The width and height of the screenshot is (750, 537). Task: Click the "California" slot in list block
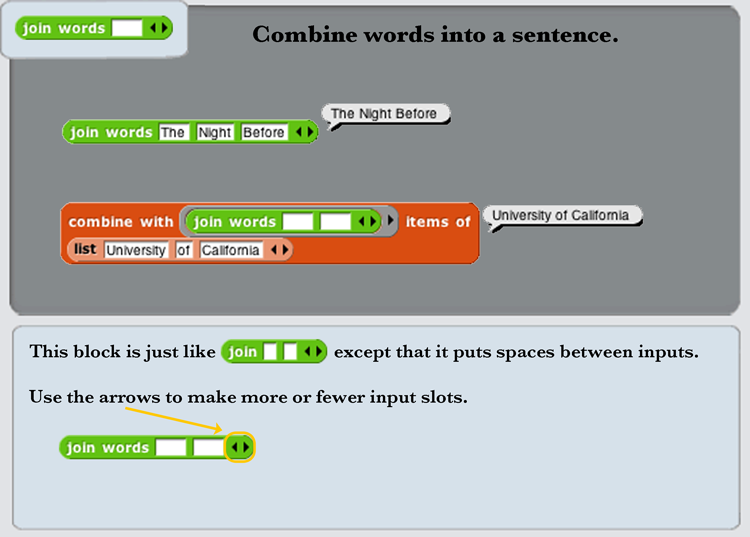tap(231, 250)
